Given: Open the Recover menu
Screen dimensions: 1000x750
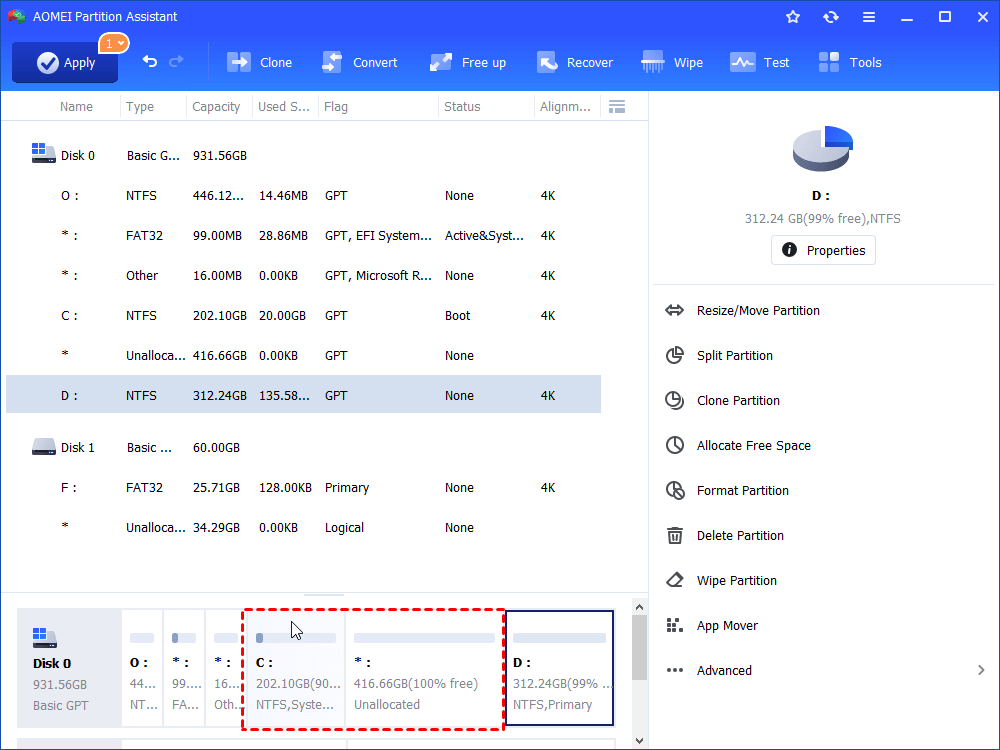Looking at the screenshot, I should [575, 62].
